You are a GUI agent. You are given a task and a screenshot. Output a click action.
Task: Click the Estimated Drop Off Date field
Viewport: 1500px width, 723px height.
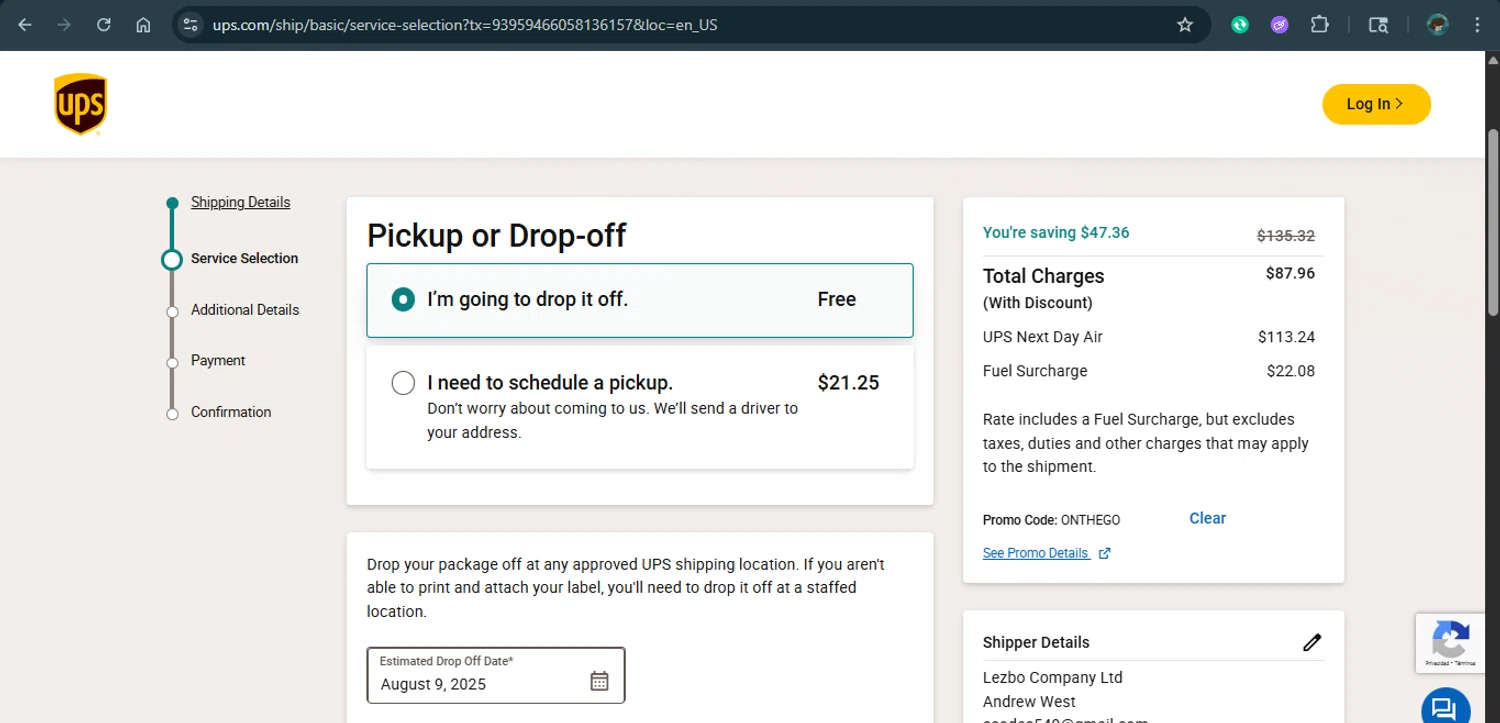tap(496, 675)
